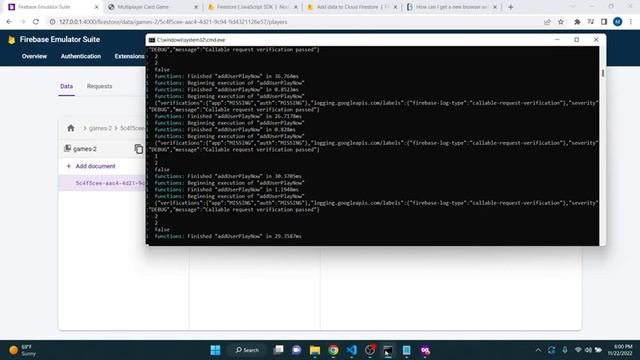This screenshot has height=360, width=640.
Task: Toggle the Chrome side panel icon
Action: click(604, 22)
